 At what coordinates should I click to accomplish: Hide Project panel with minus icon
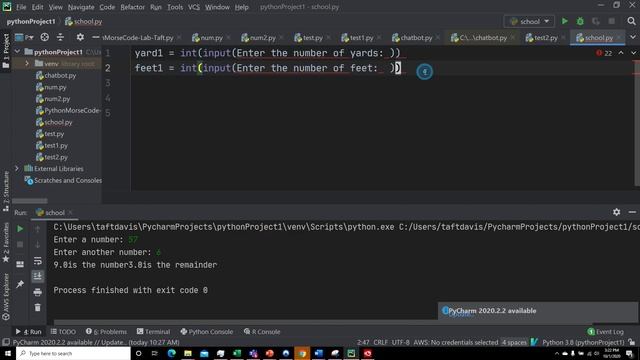tap(96, 38)
